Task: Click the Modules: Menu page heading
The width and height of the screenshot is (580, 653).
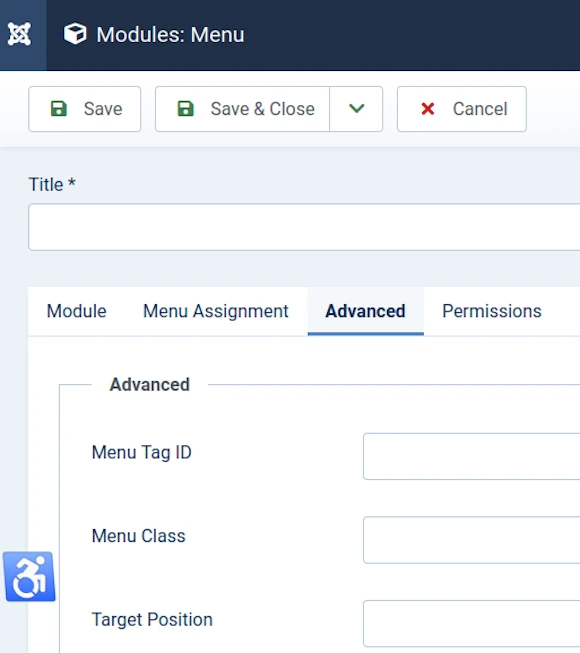Action: [x=170, y=35]
